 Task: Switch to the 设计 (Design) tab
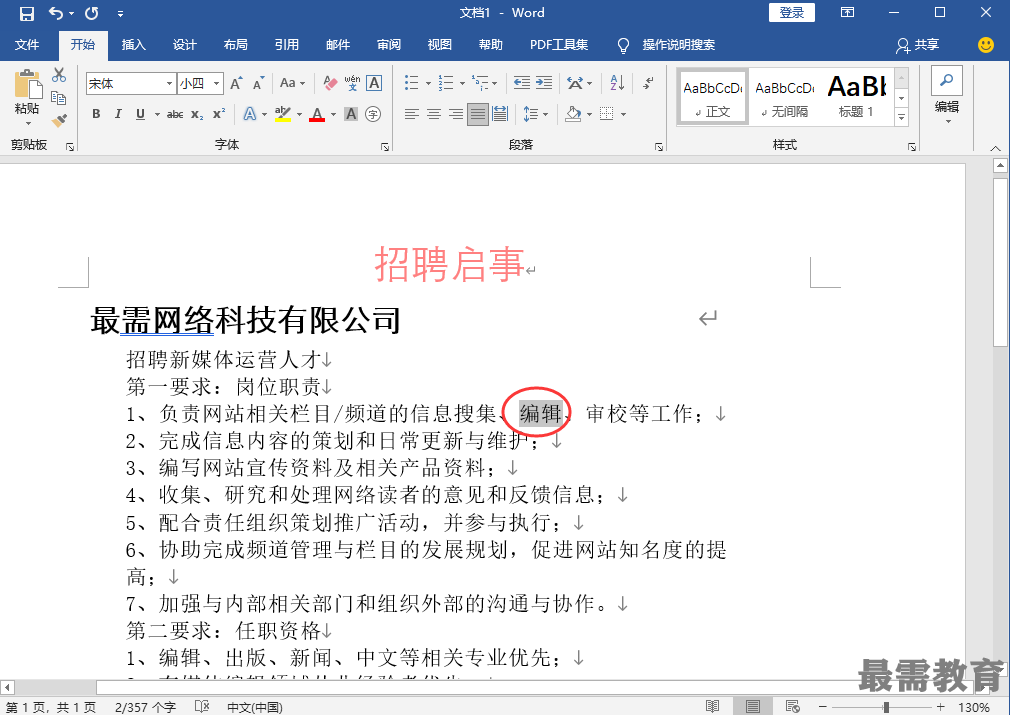(184, 44)
